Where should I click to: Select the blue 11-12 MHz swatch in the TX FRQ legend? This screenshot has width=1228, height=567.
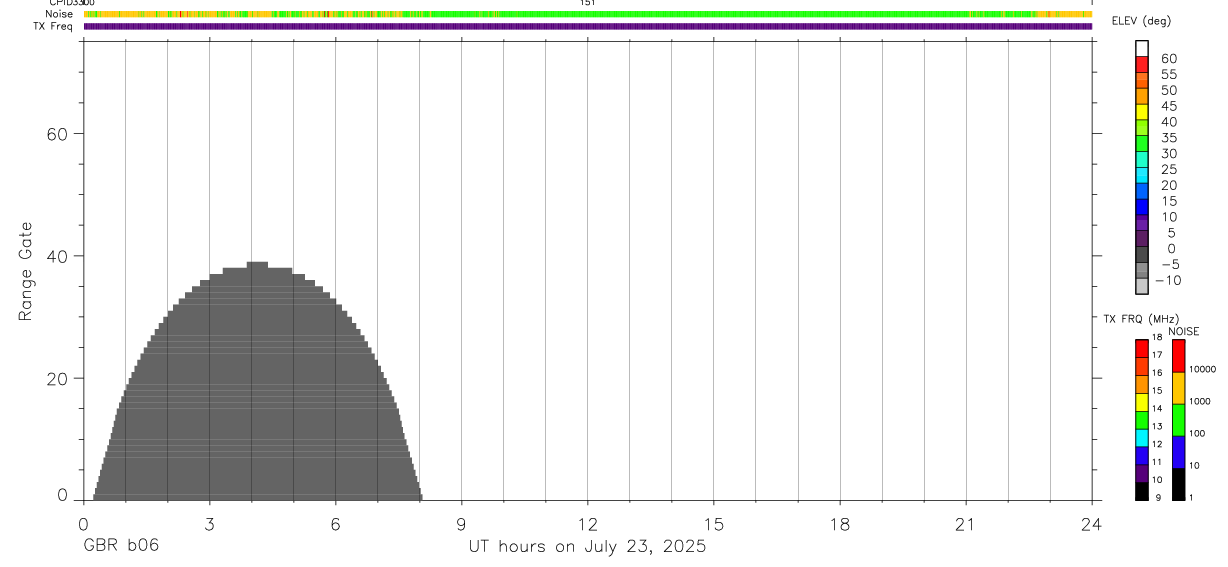click(1142, 456)
